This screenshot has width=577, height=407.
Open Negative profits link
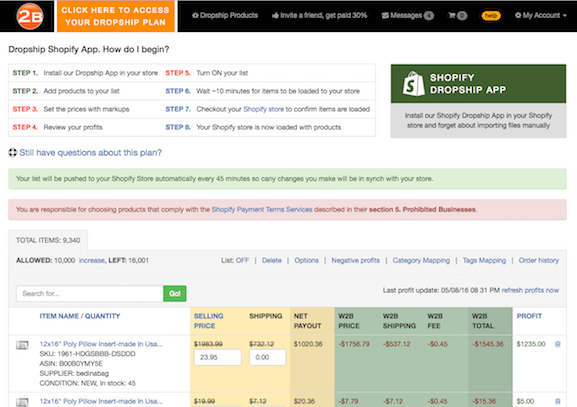pyautogui.click(x=355, y=261)
